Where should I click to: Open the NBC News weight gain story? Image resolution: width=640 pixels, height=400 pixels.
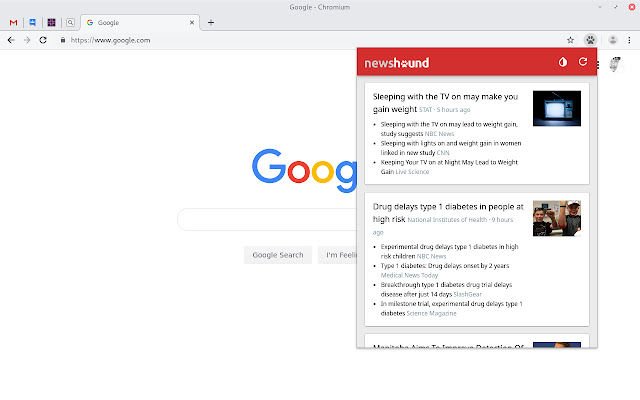pyautogui.click(x=449, y=129)
